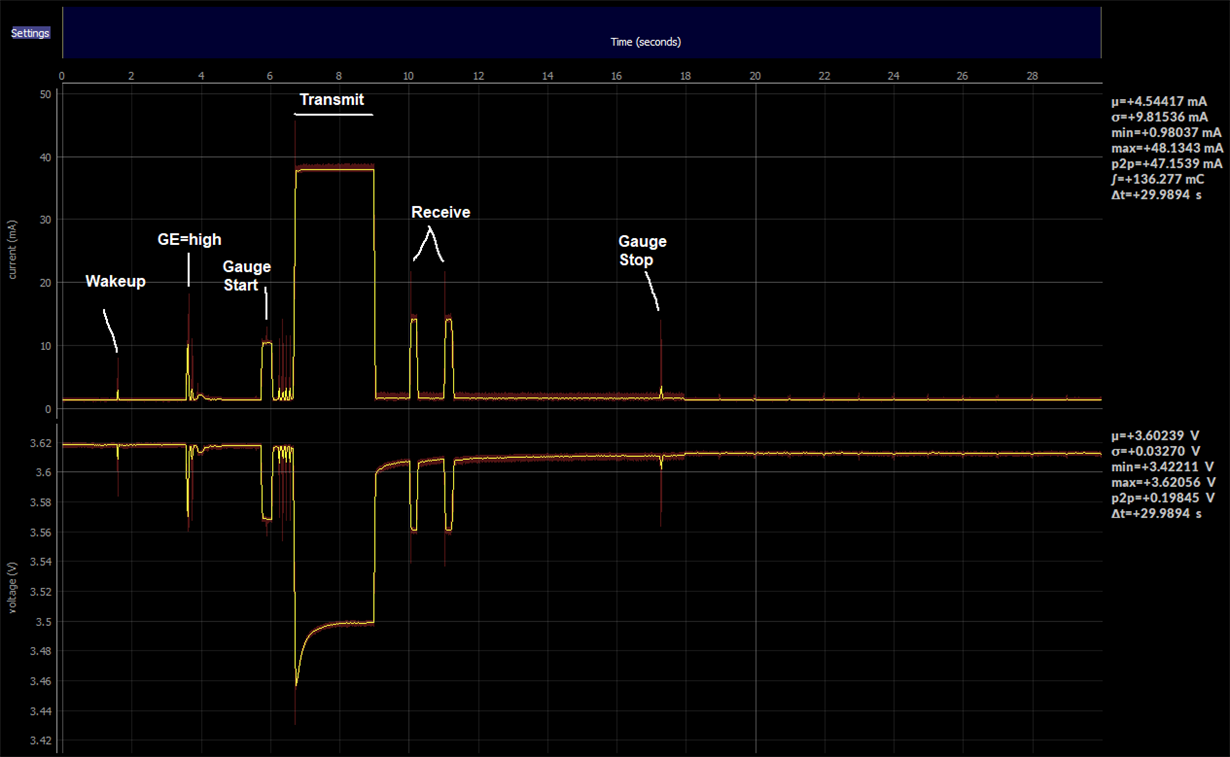This screenshot has height=757, width=1230.
Task: Select the min=+0.98037 mA value
Action: click(x=1166, y=132)
